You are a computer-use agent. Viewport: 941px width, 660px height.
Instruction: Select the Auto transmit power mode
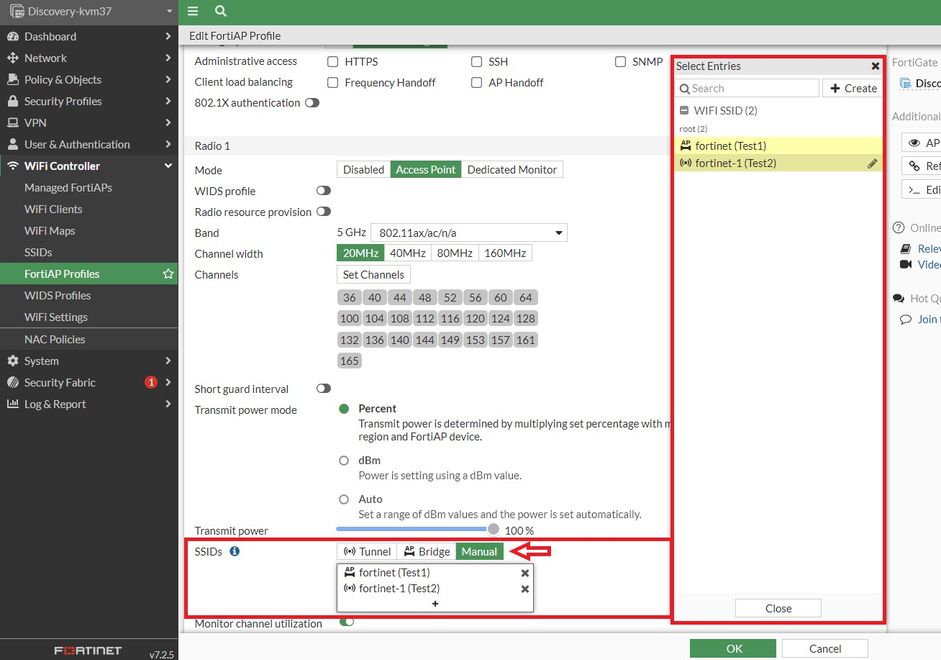(344, 499)
